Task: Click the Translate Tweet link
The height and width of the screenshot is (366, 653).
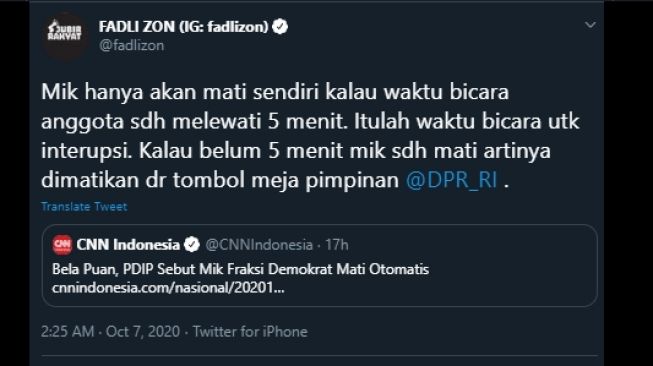Action: point(84,207)
